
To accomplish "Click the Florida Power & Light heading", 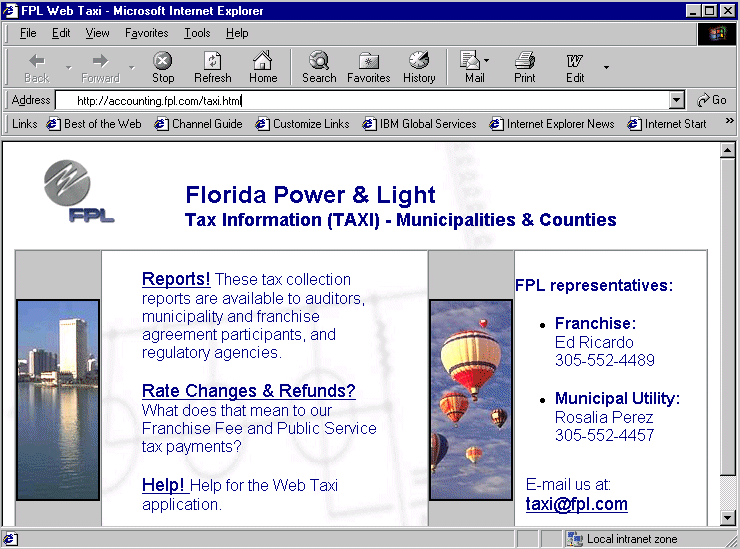I will (x=310, y=194).
